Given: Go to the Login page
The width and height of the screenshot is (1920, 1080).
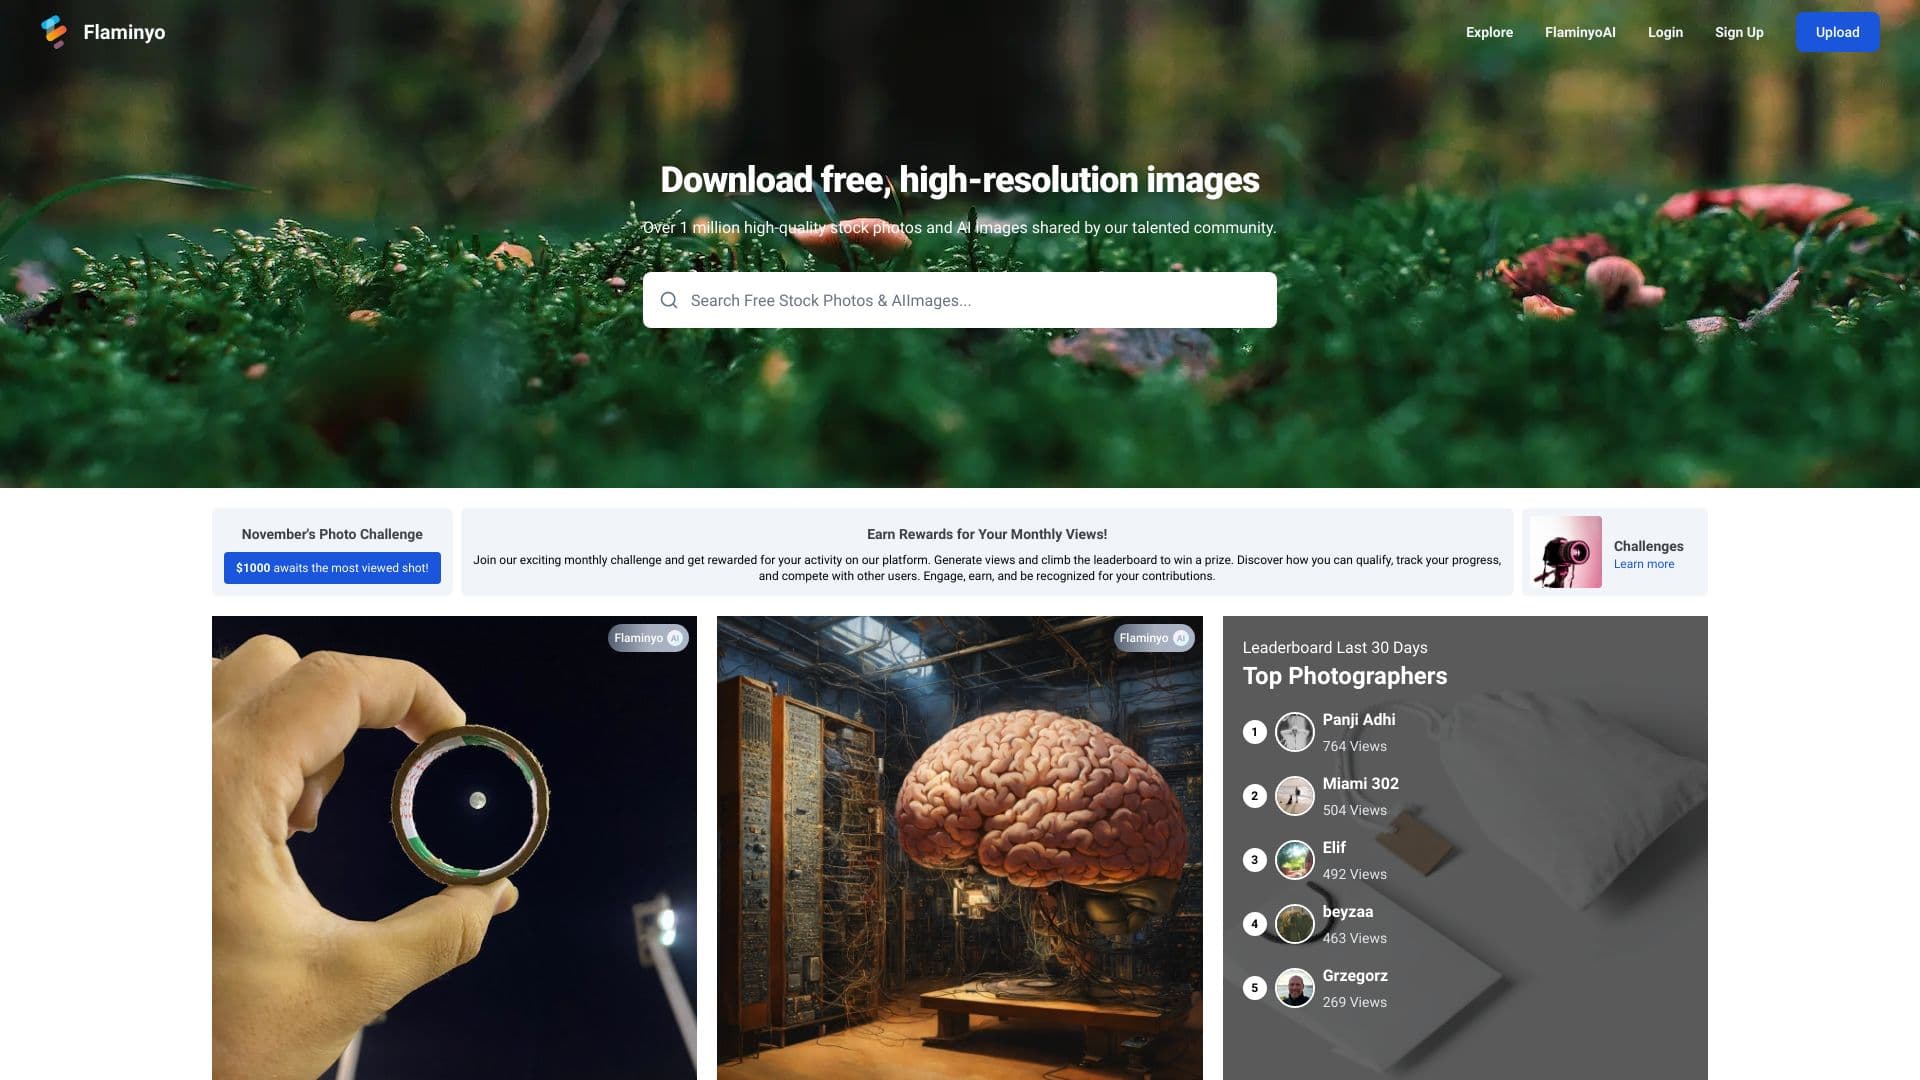Looking at the screenshot, I should [x=1664, y=32].
